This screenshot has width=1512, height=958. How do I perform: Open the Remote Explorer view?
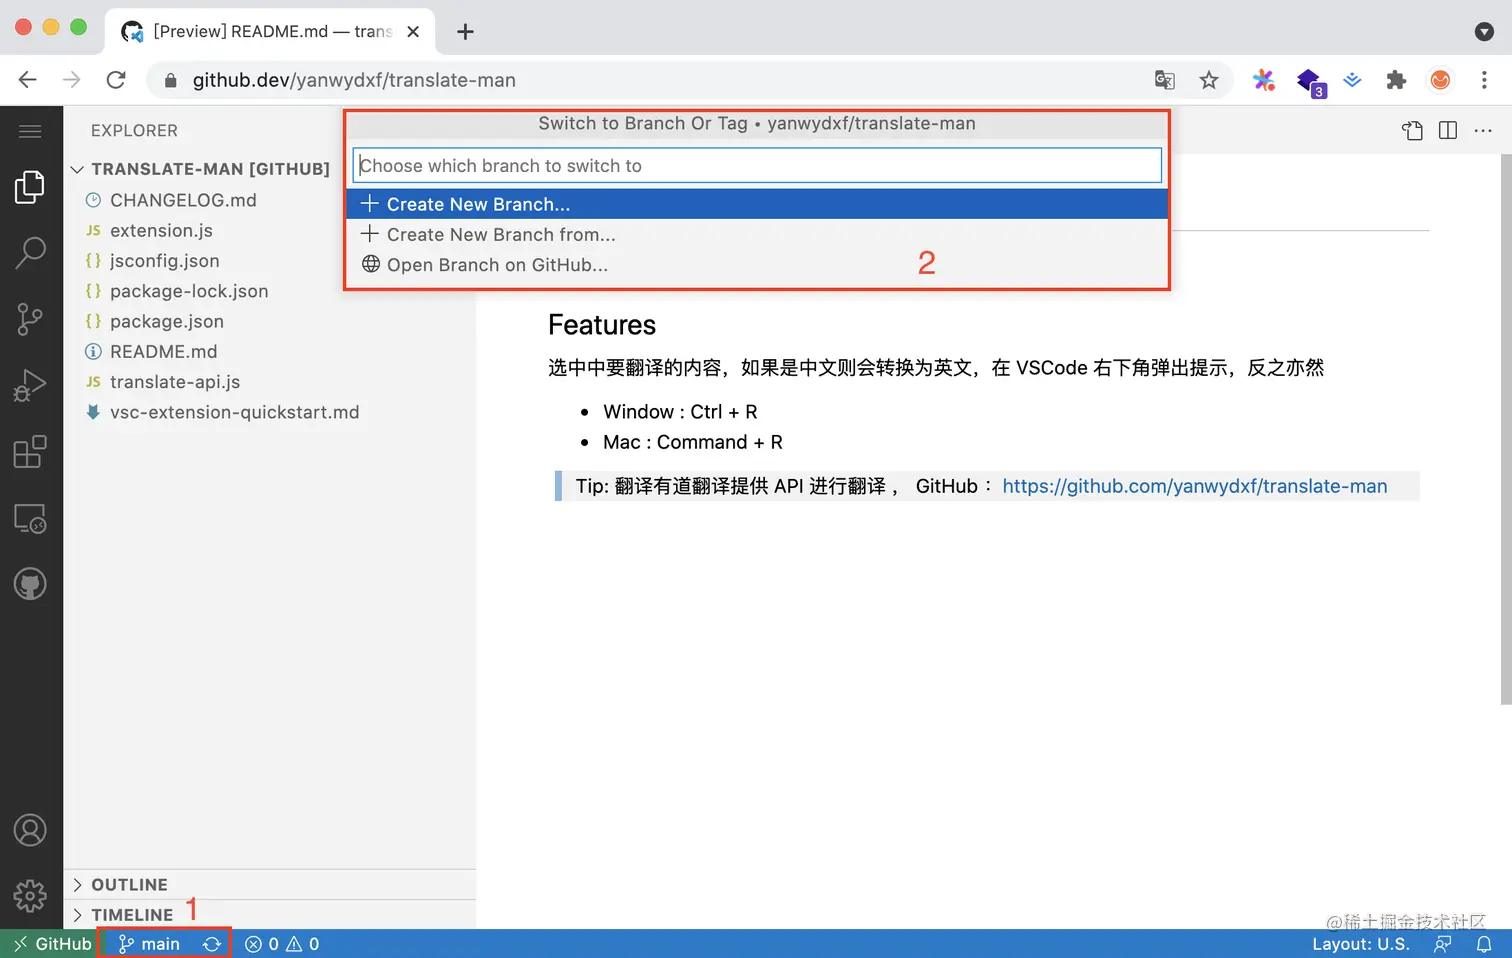click(x=30, y=518)
